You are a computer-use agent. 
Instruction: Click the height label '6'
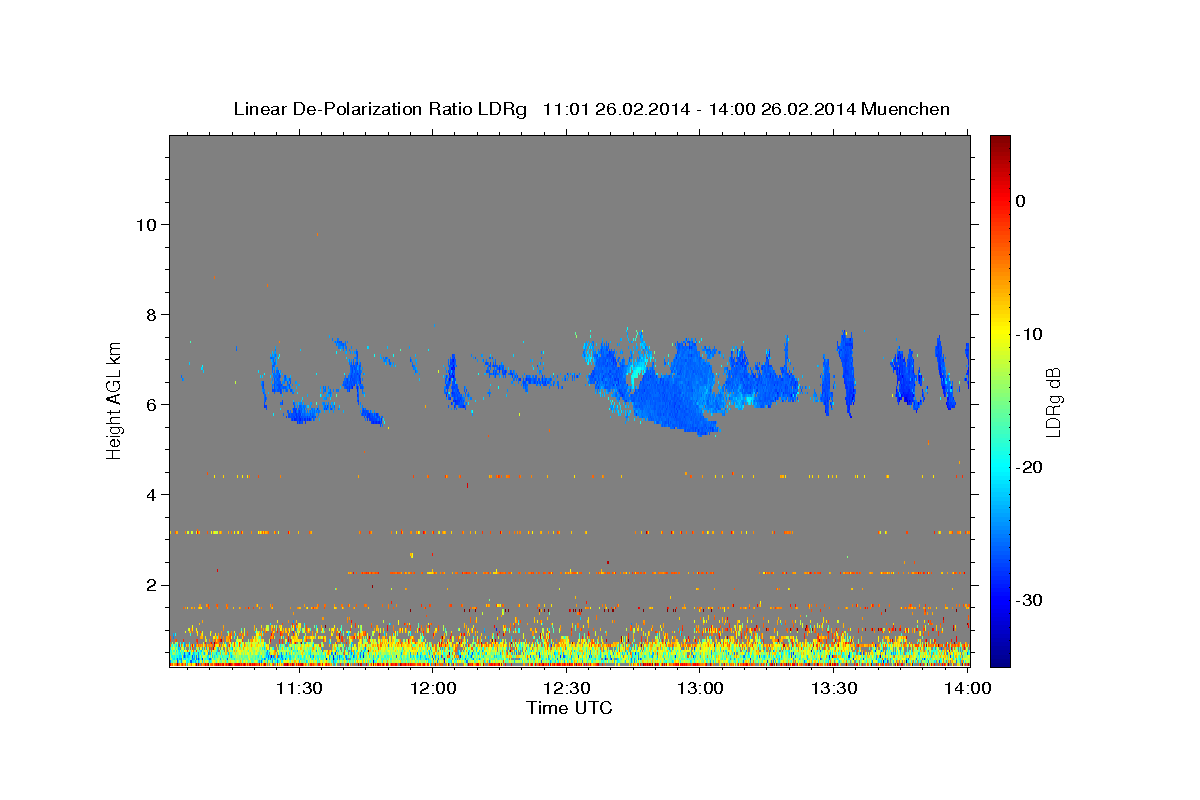(150, 404)
